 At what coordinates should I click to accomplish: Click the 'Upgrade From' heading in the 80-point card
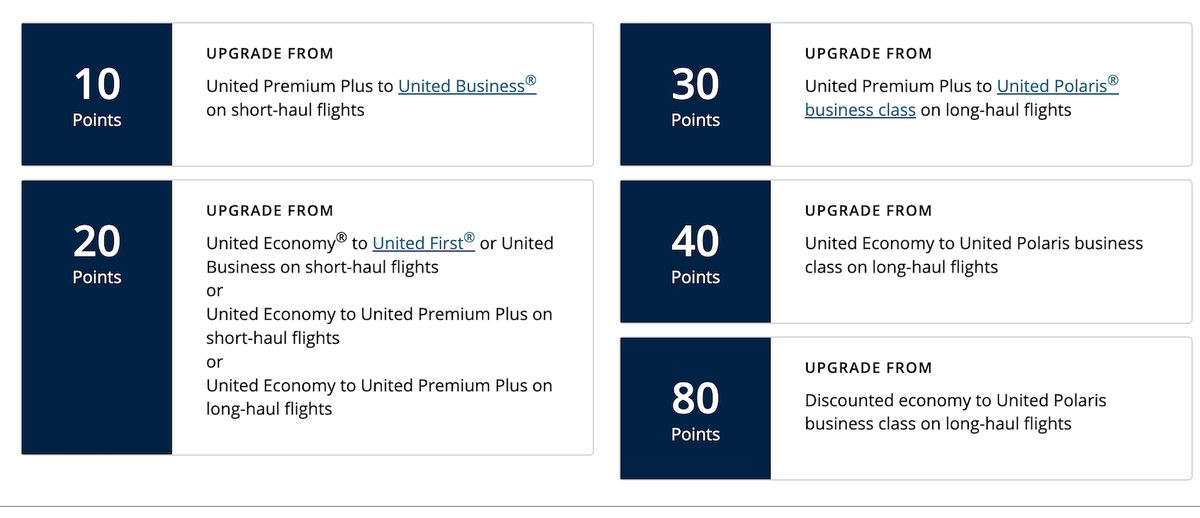tap(868, 368)
